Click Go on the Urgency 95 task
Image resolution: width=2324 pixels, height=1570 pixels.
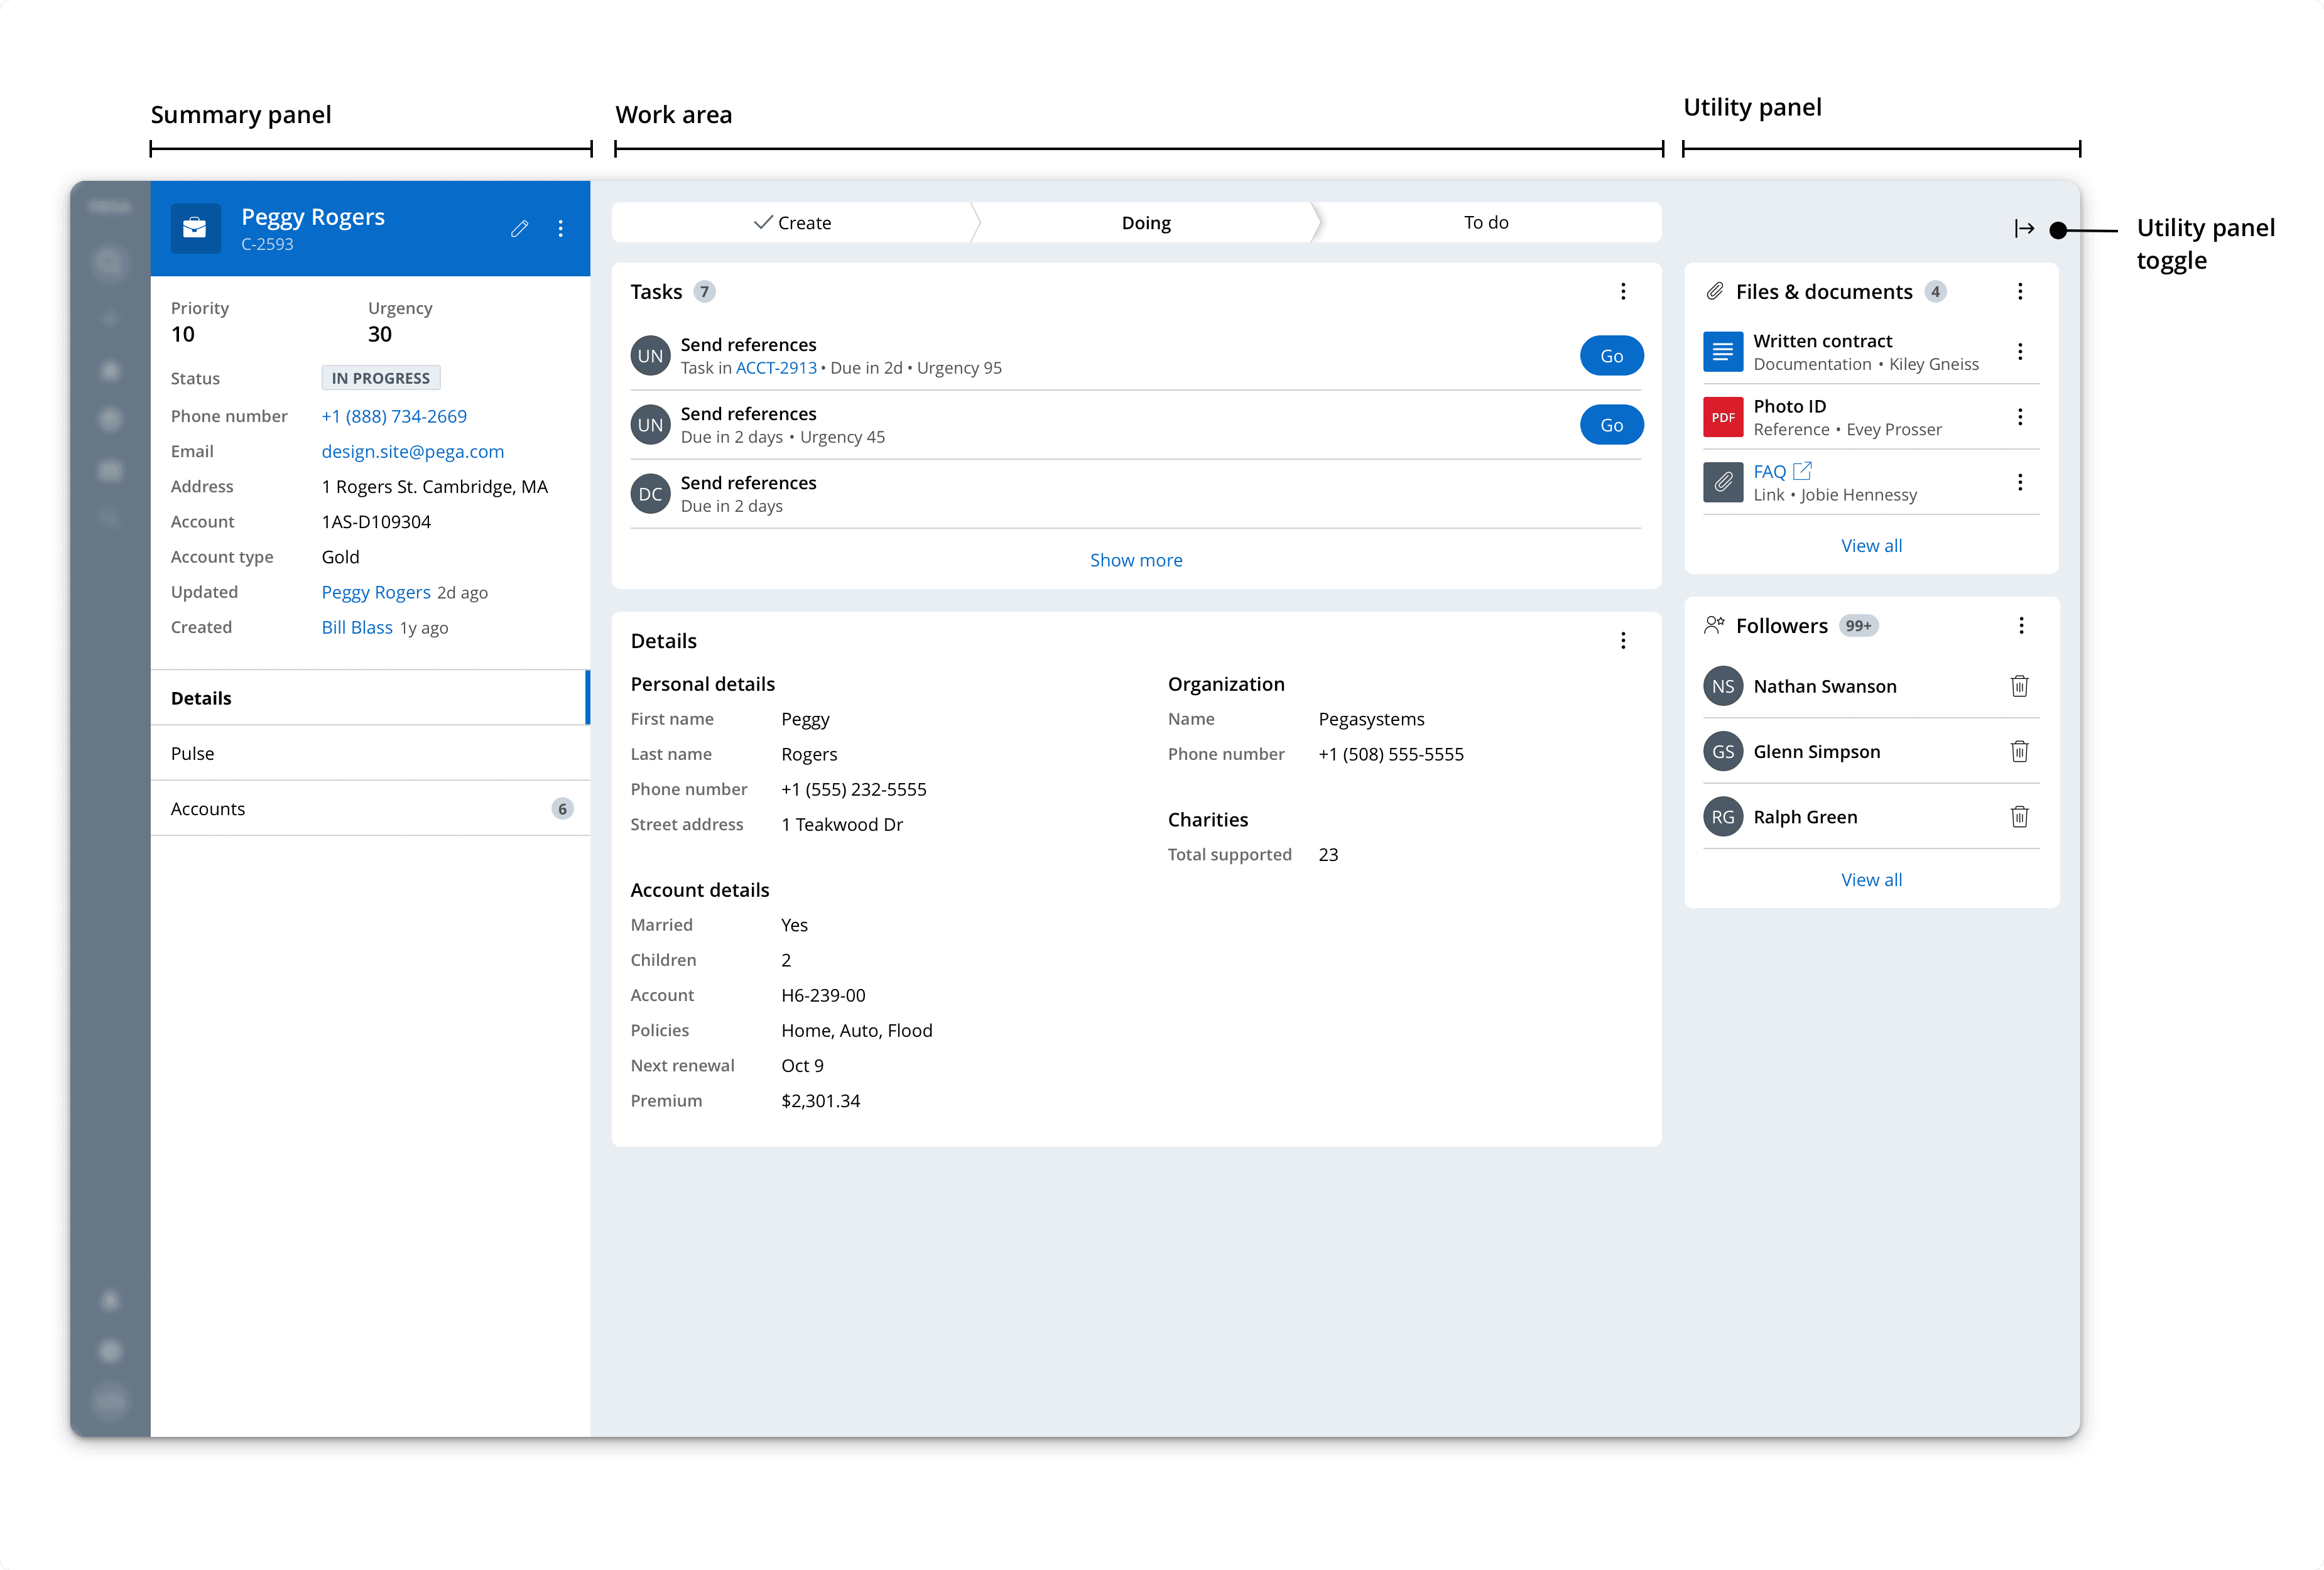point(1611,355)
